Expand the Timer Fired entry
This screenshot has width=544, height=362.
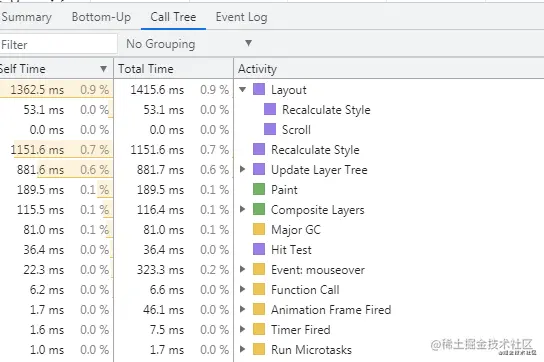click(243, 329)
